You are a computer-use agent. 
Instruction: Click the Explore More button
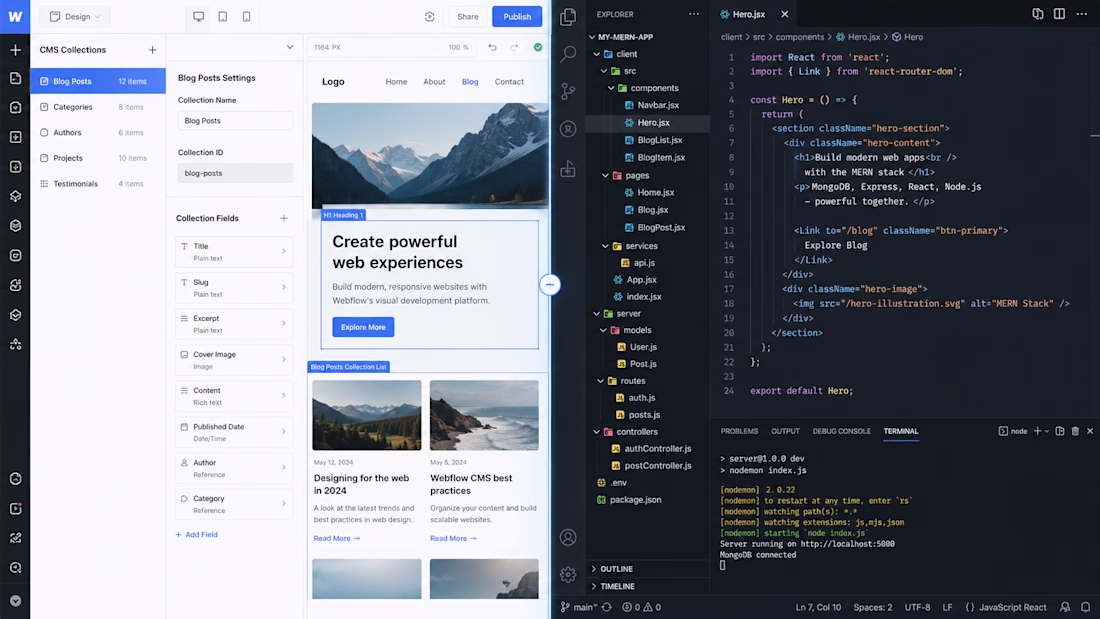click(x=363, y=327)
